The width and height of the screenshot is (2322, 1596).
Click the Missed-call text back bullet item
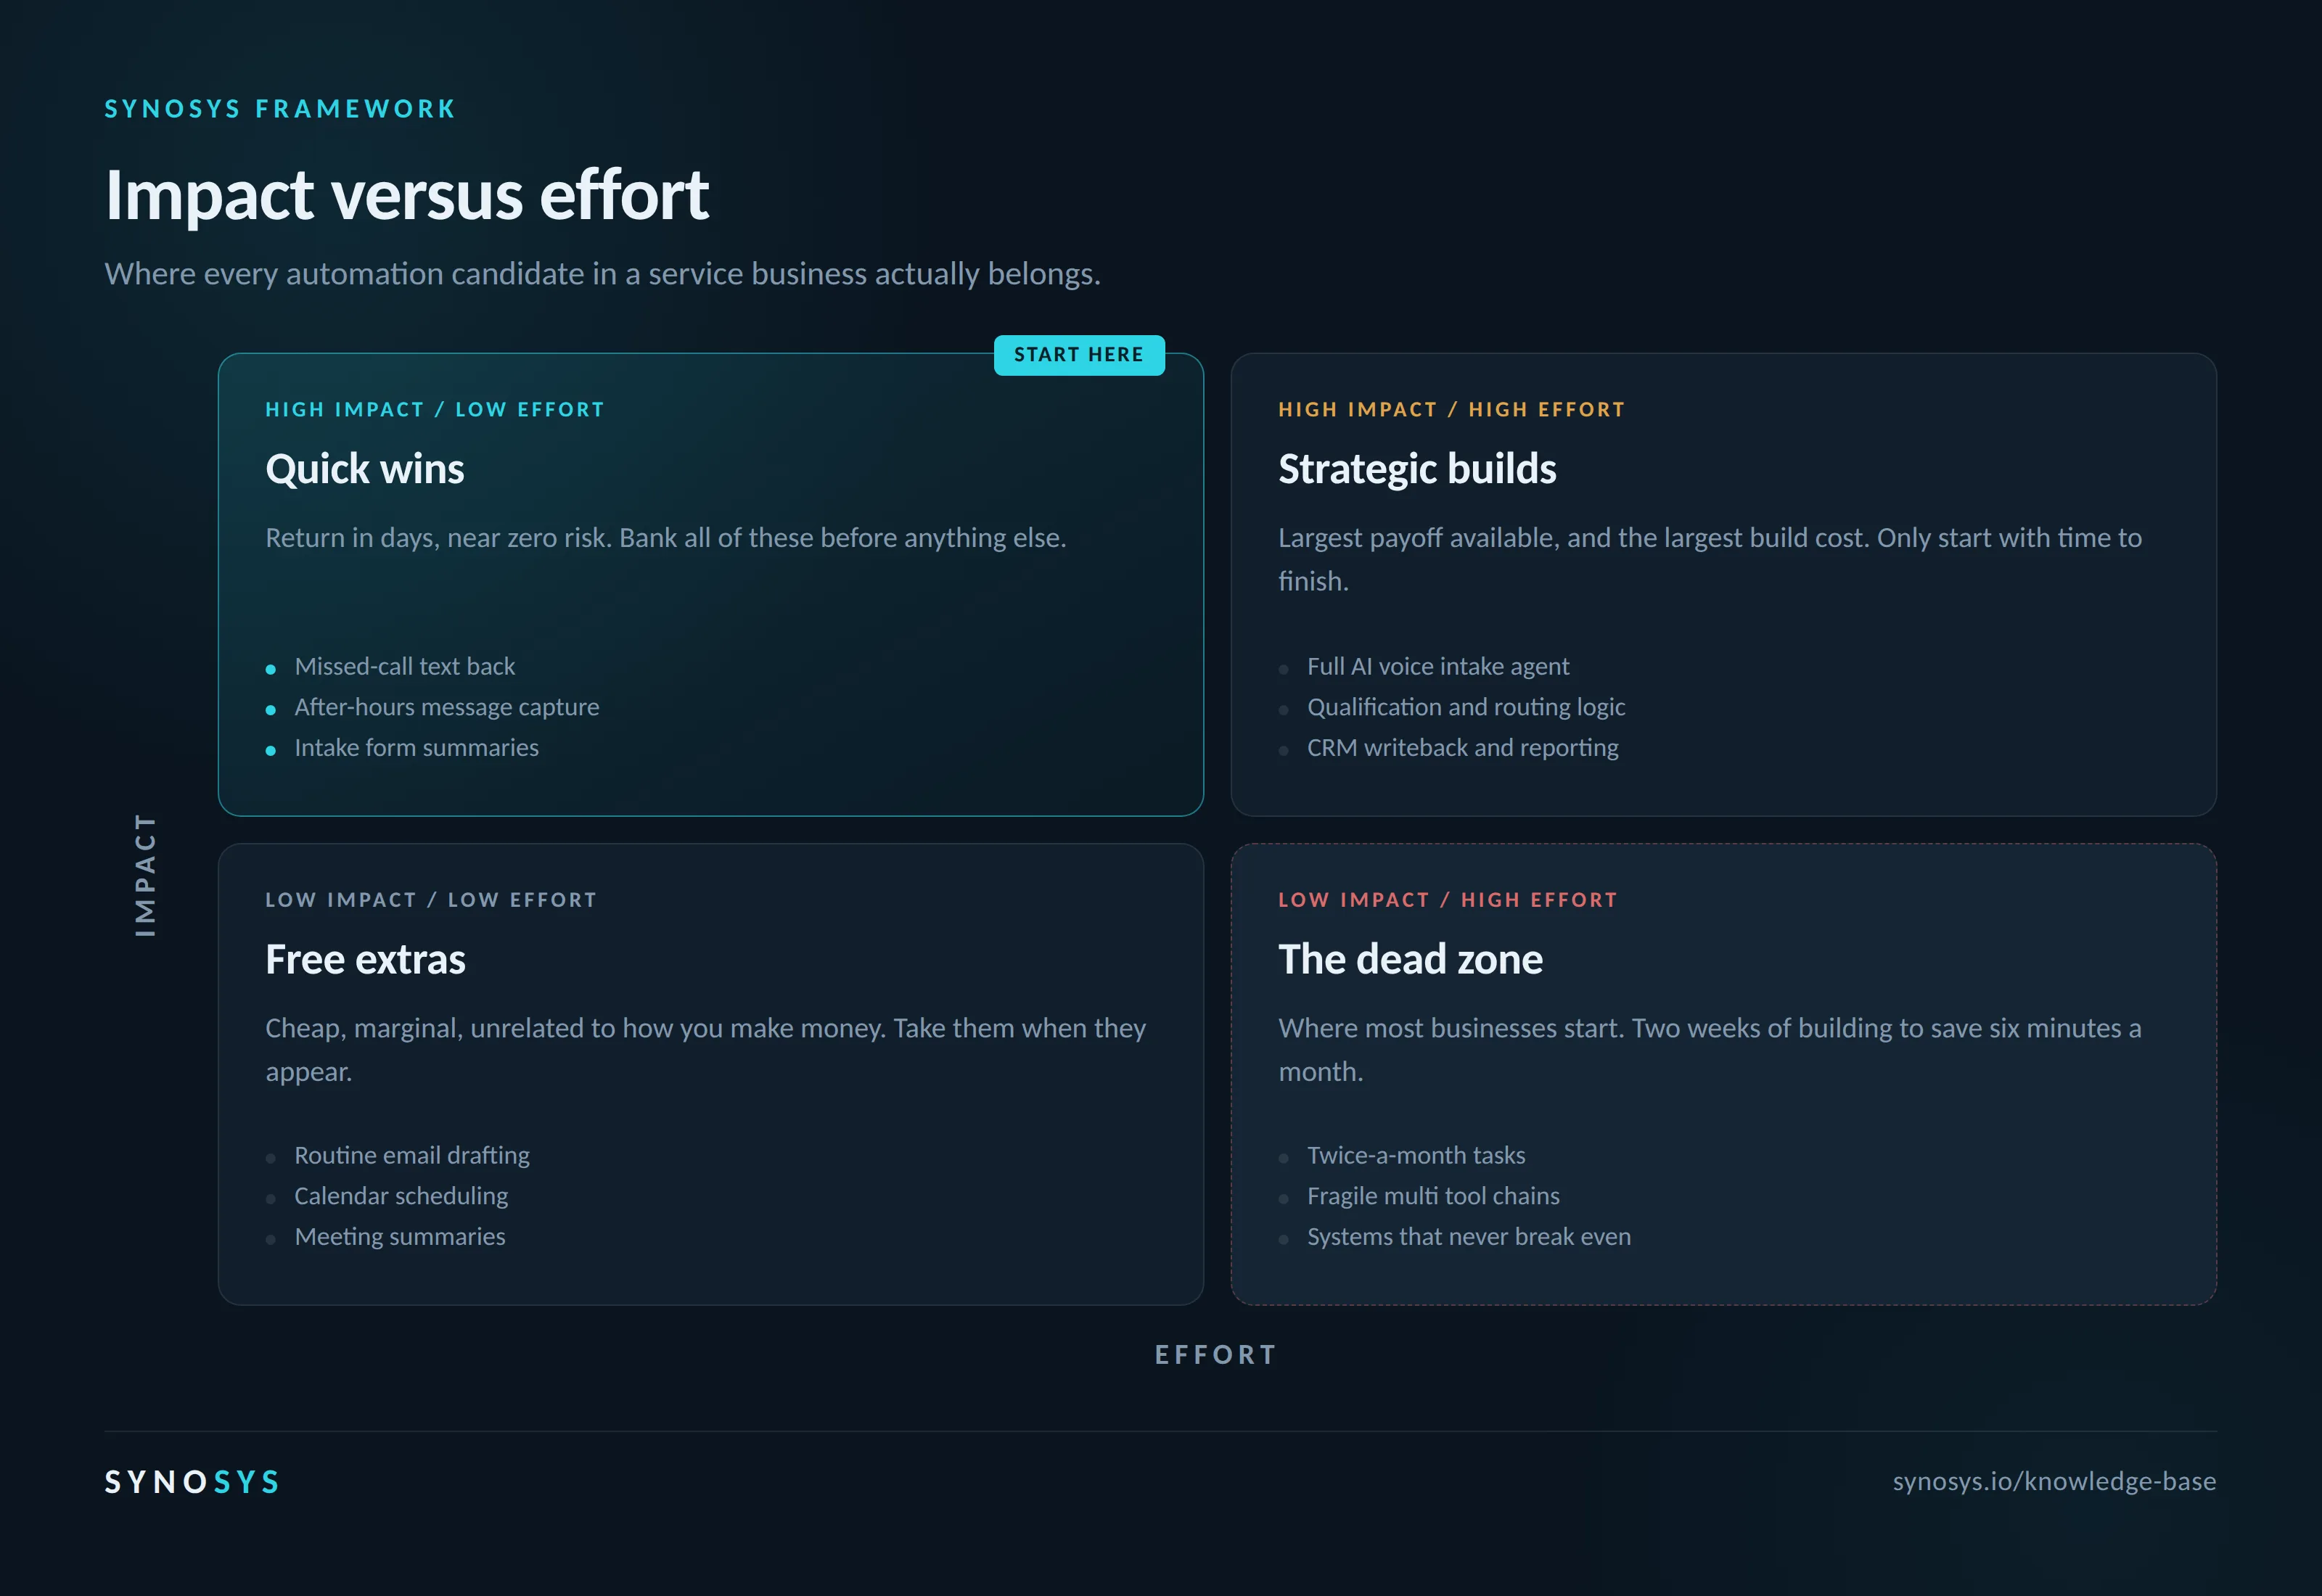404,666
